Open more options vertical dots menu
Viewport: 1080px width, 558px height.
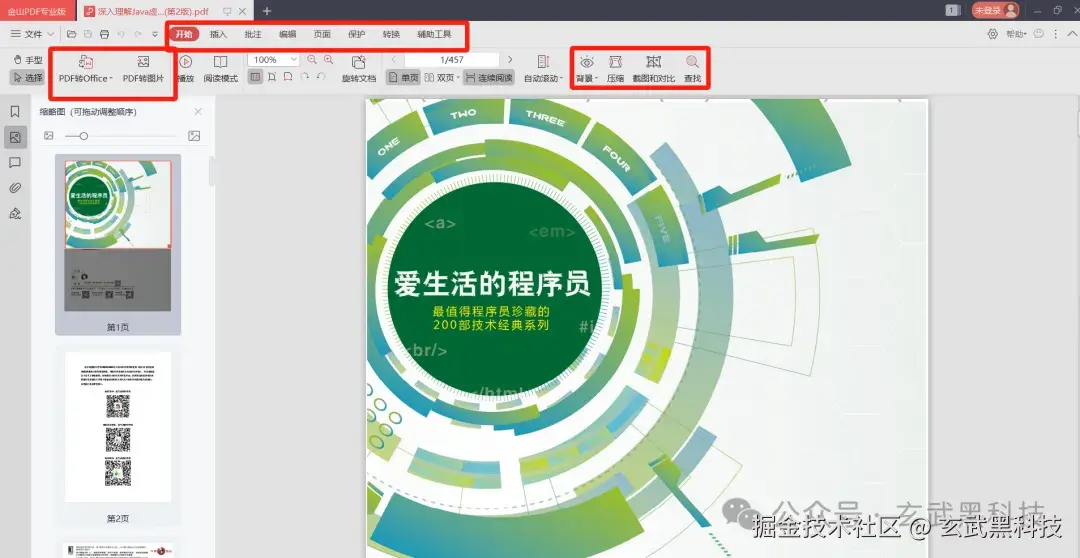(x=1056, y=34)
